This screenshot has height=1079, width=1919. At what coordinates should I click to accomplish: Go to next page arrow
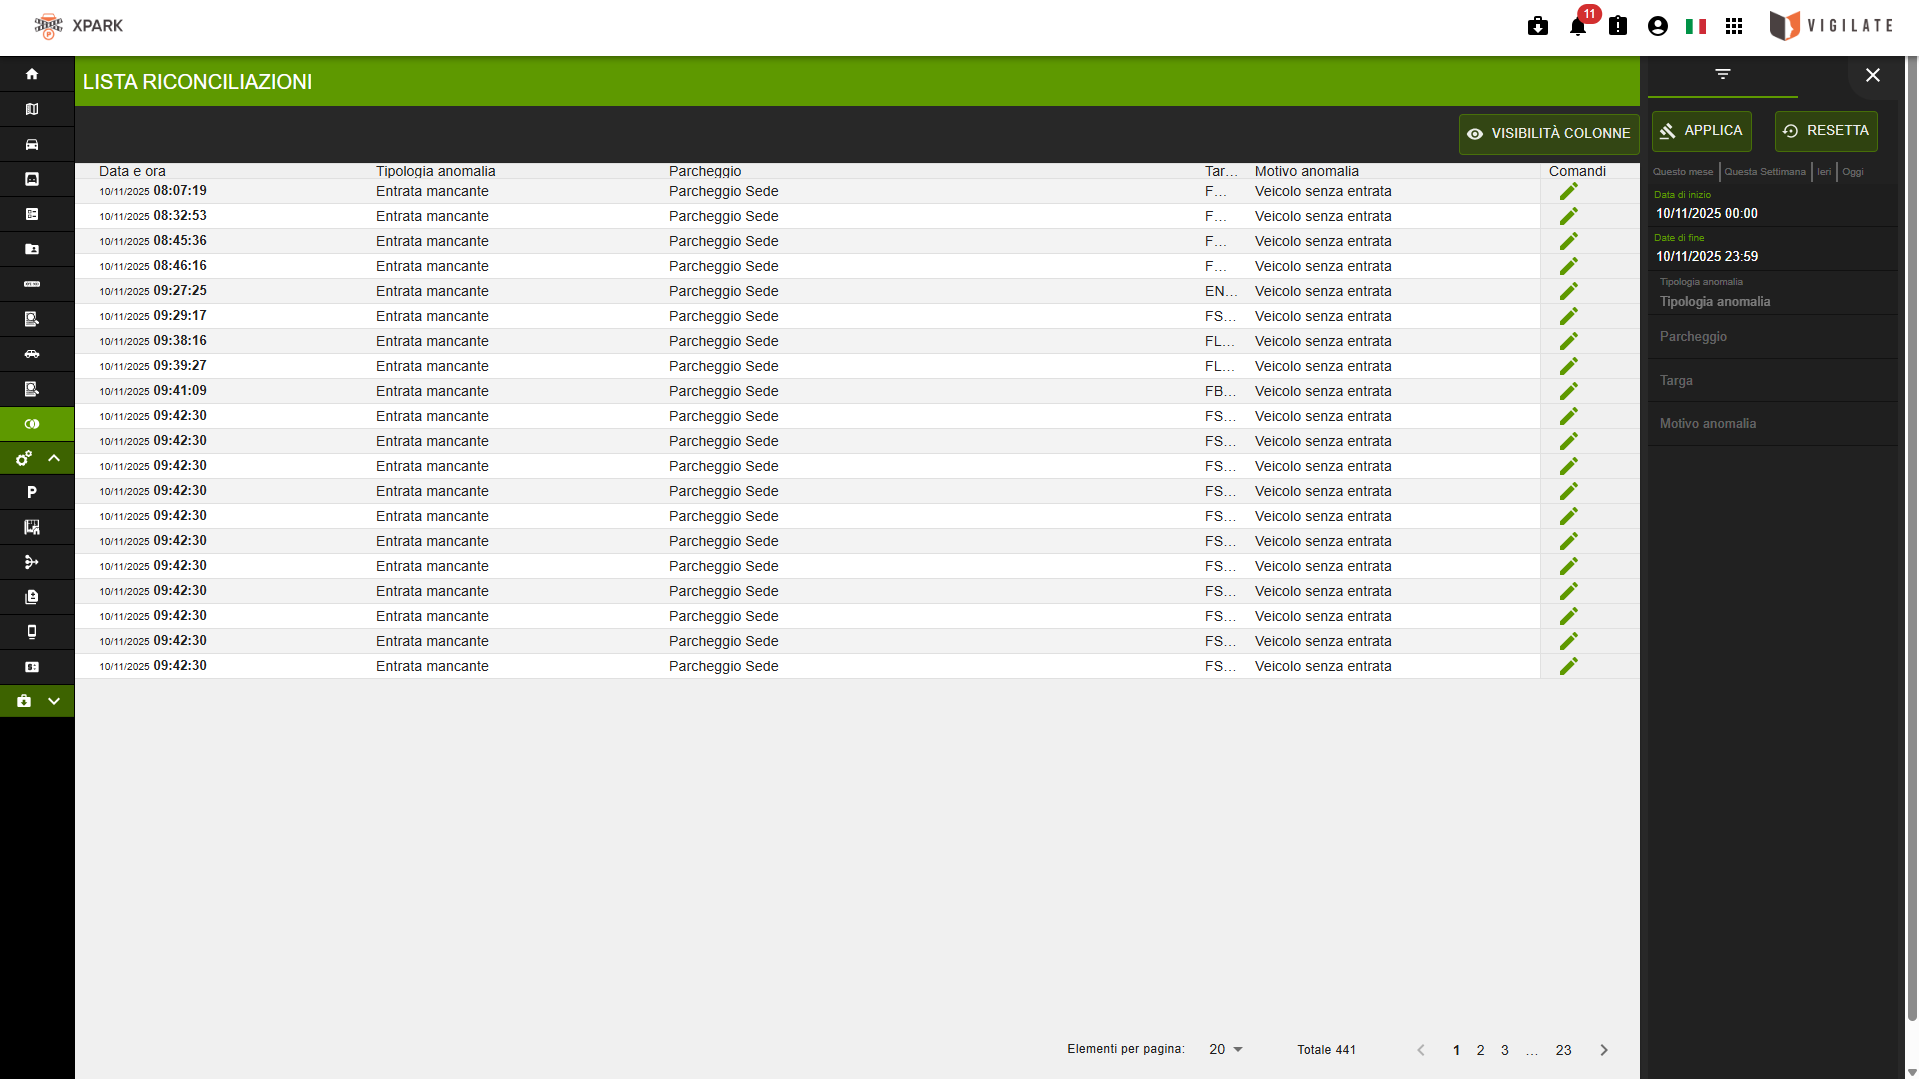pos(1604,1050)
